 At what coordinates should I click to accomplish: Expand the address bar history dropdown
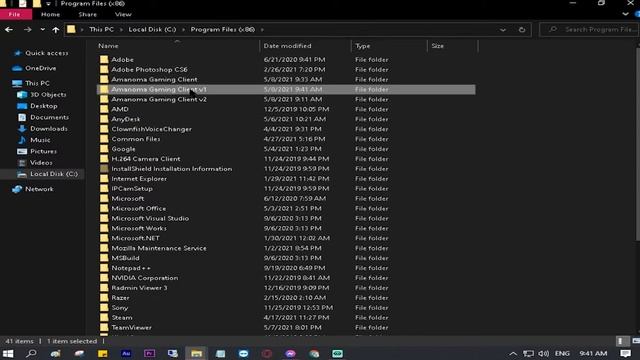(x=503, y=29)
